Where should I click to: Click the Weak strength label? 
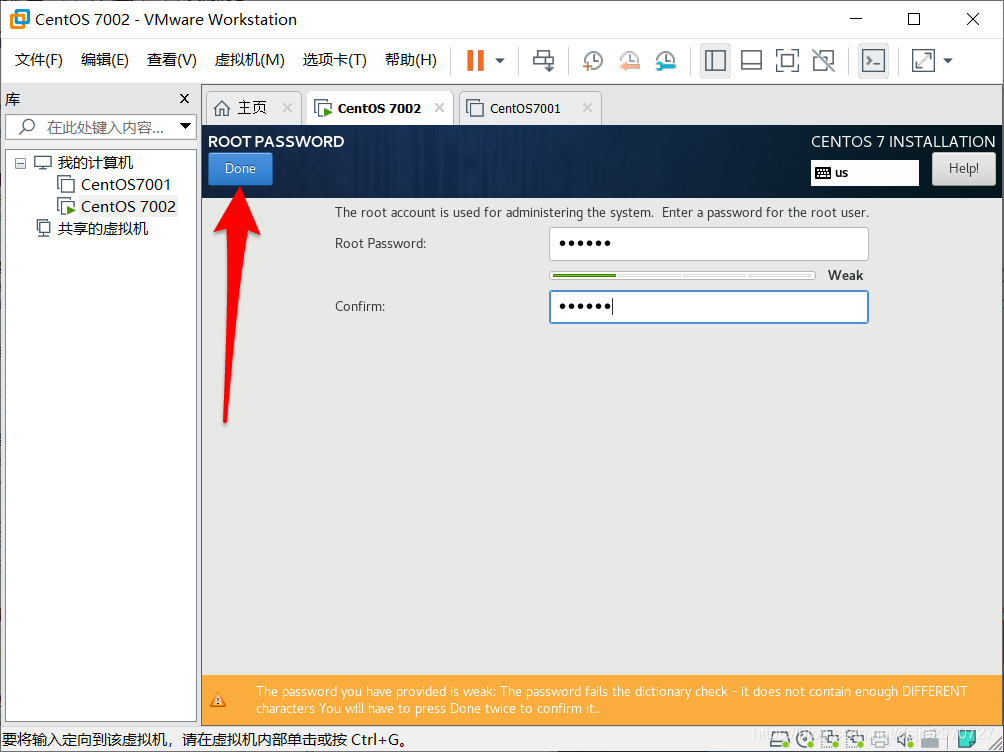(x=845, y=275)
